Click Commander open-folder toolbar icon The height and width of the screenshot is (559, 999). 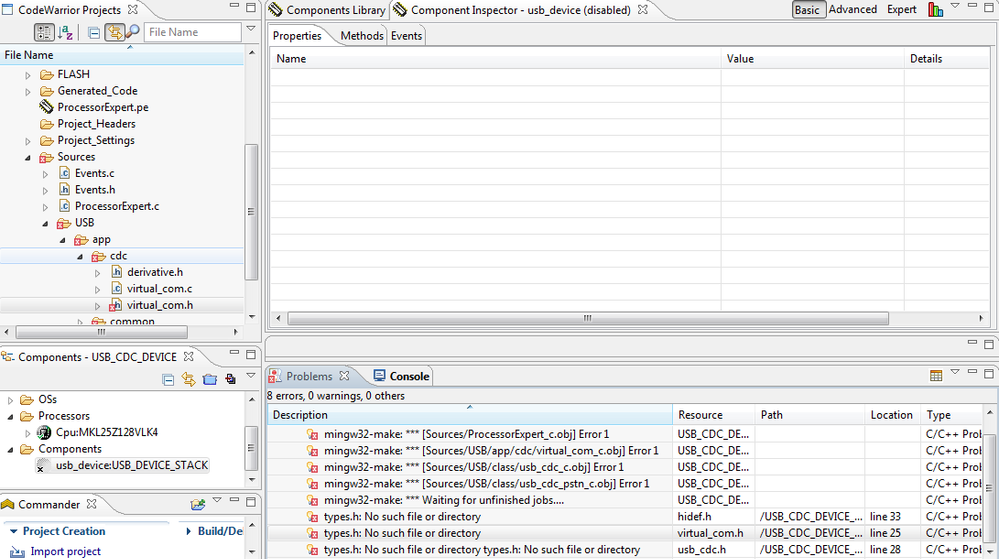click(198, 504)
